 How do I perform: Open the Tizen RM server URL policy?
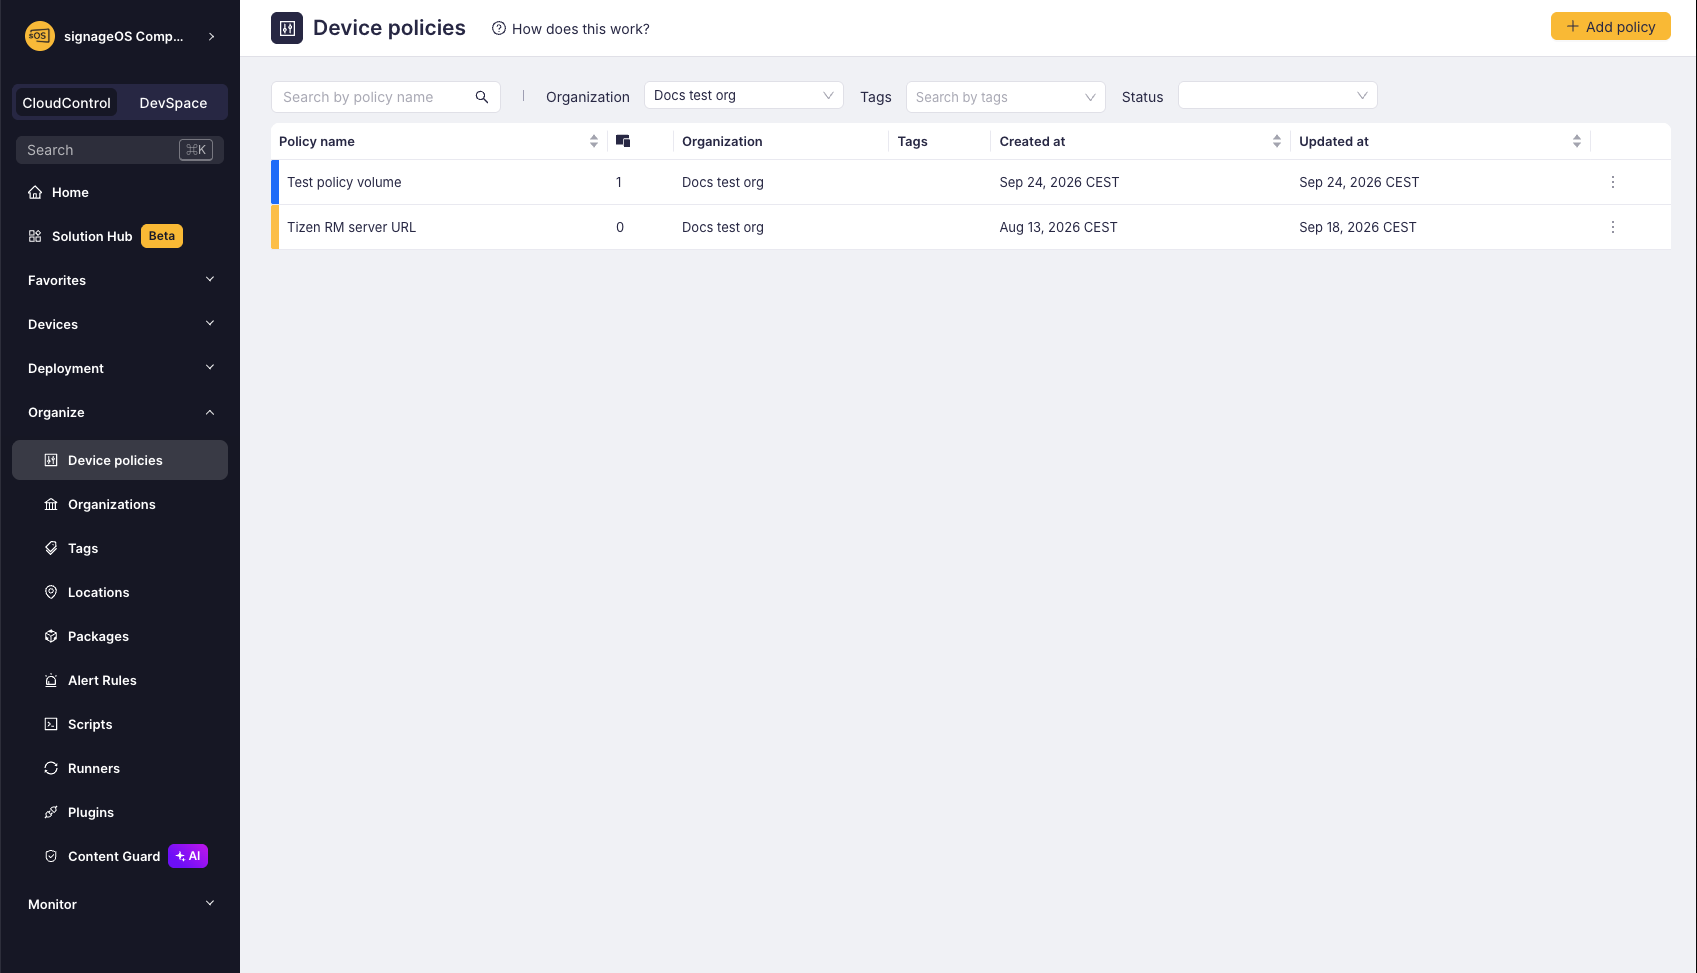(x=351, y=227)
